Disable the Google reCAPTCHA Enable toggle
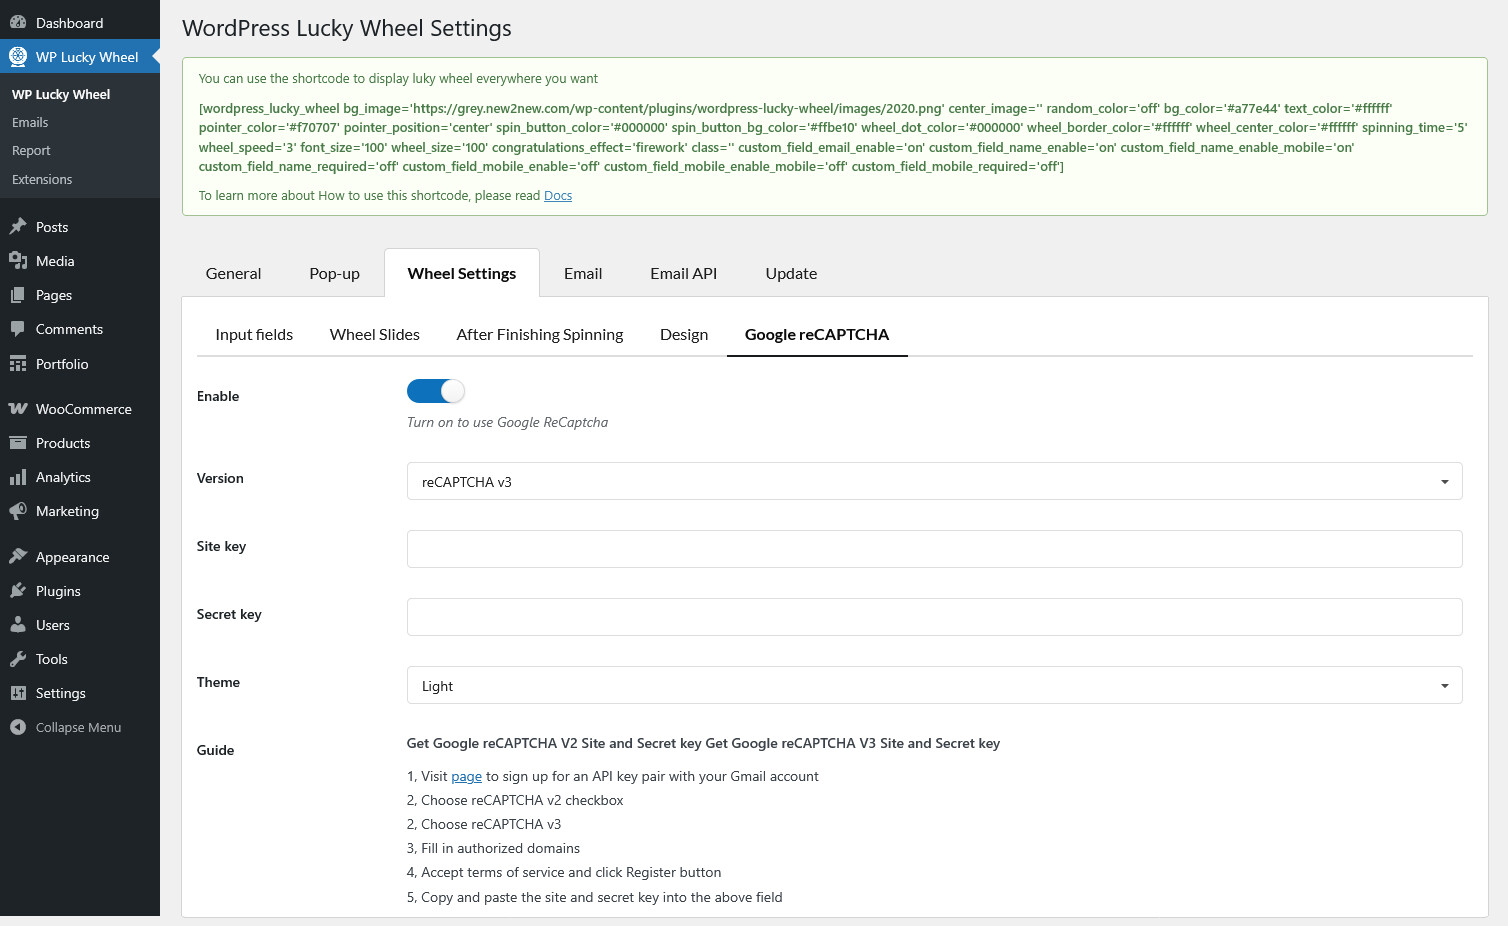 point(436,391)
